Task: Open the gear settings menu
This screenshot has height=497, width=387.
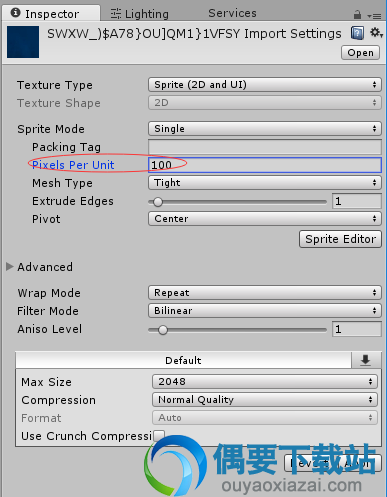Action: (376, 33)
